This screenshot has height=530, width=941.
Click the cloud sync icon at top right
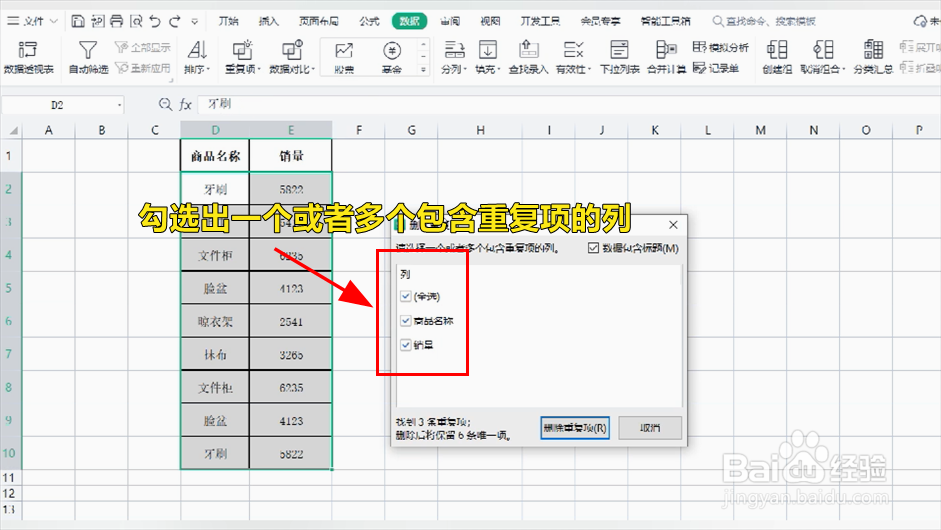(920, 22)
